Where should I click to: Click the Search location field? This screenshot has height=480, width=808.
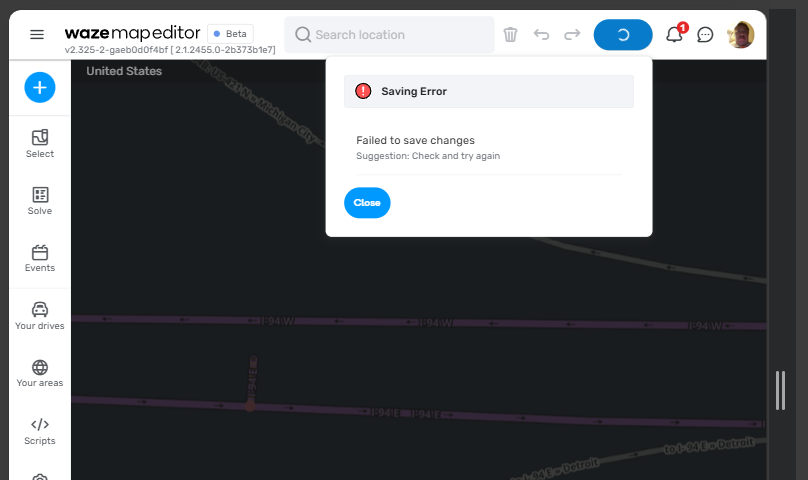(390, 35)
